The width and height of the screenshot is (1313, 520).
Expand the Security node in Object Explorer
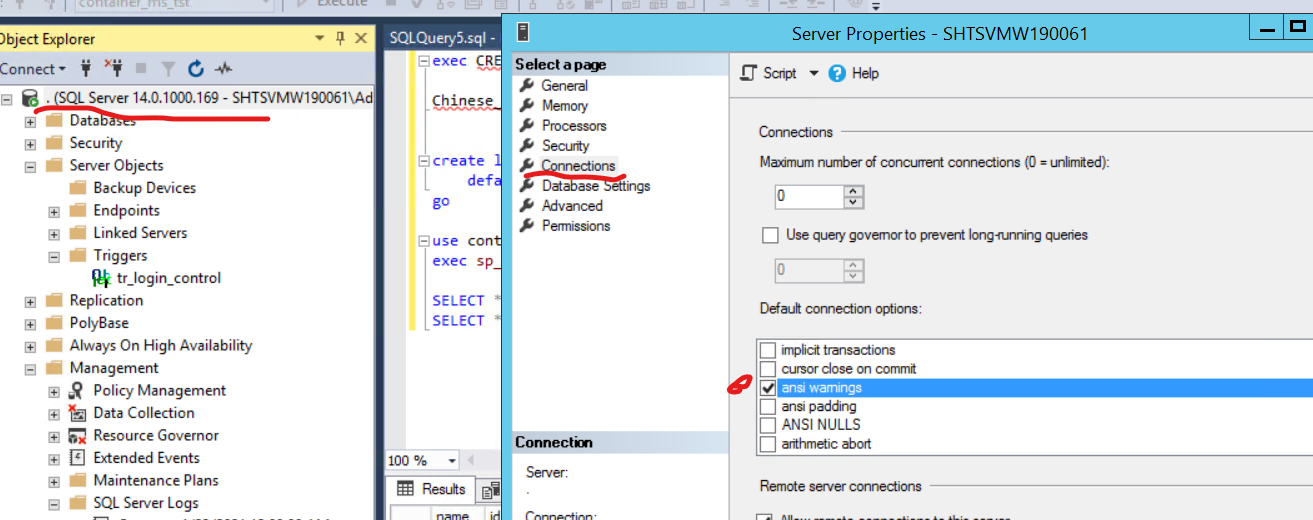point(30,143)
